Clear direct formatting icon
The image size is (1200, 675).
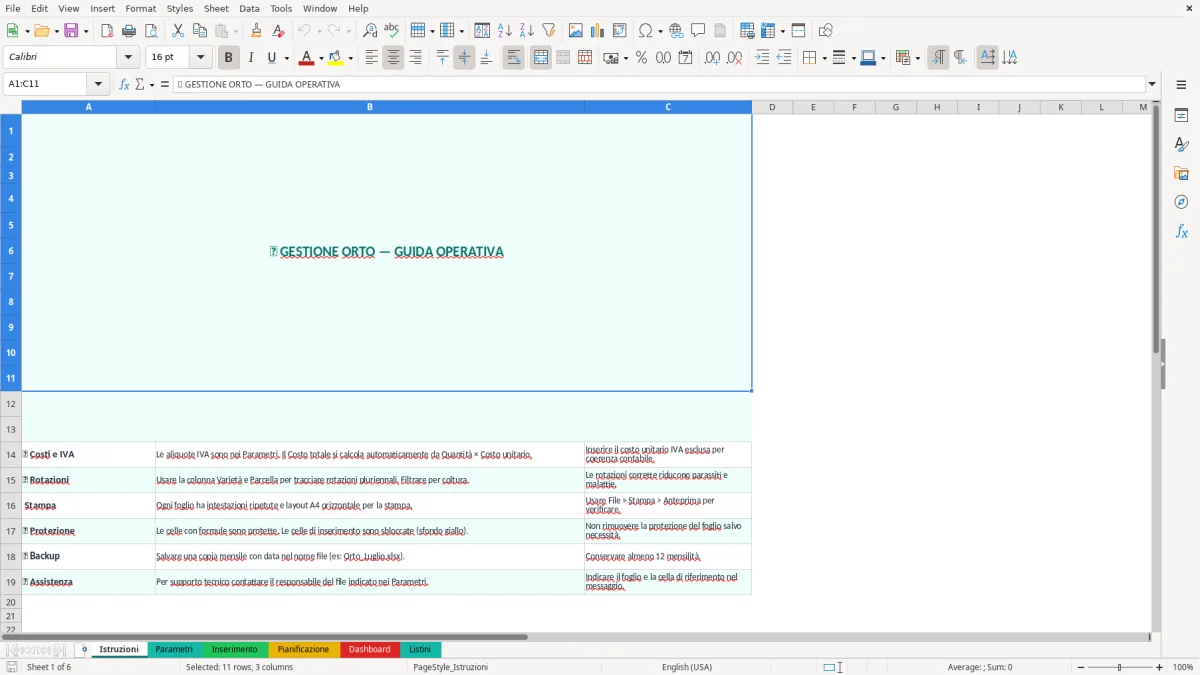[278, 31]
